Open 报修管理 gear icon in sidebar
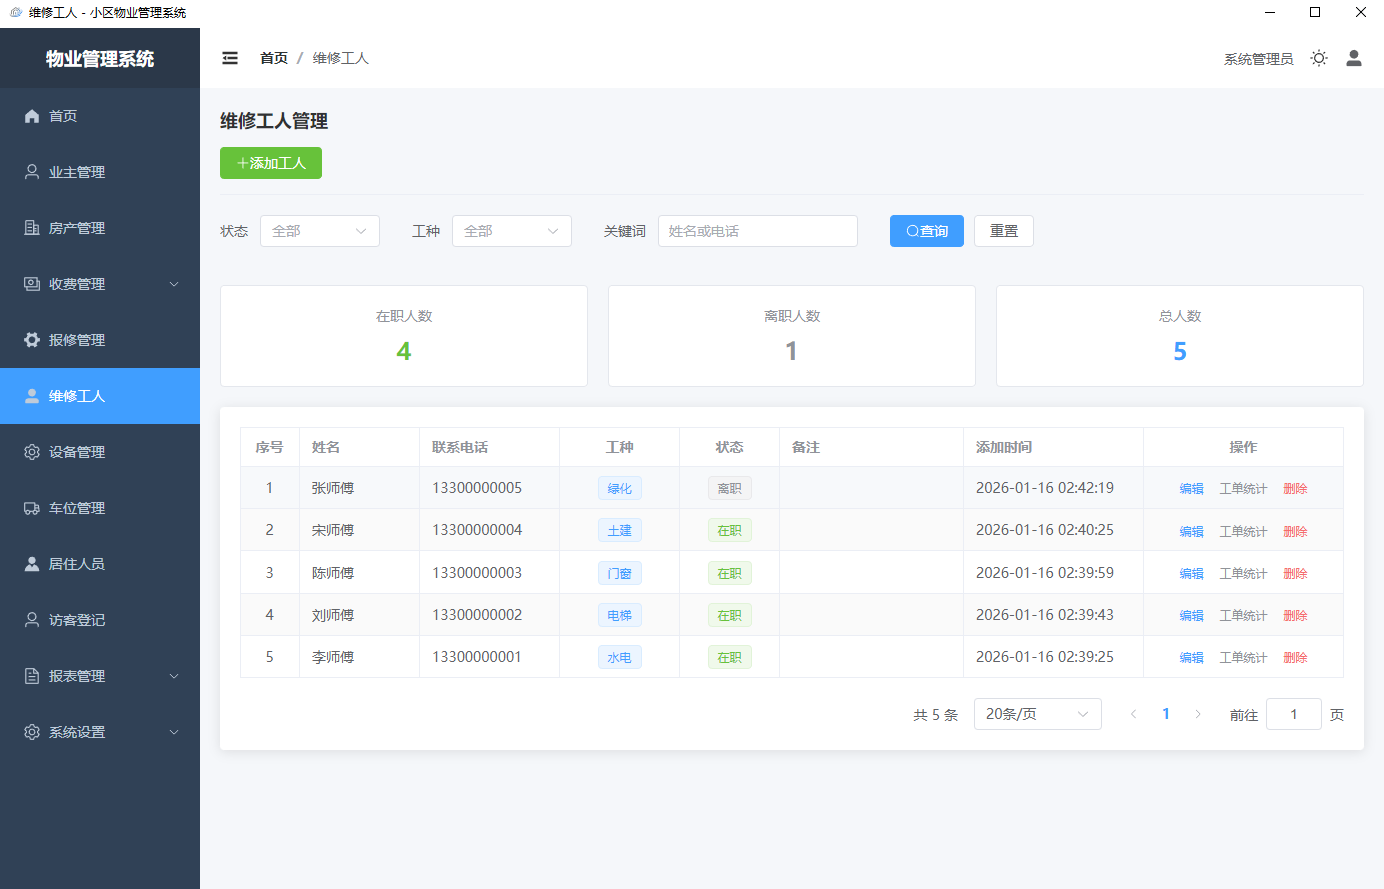 (32, 340)
